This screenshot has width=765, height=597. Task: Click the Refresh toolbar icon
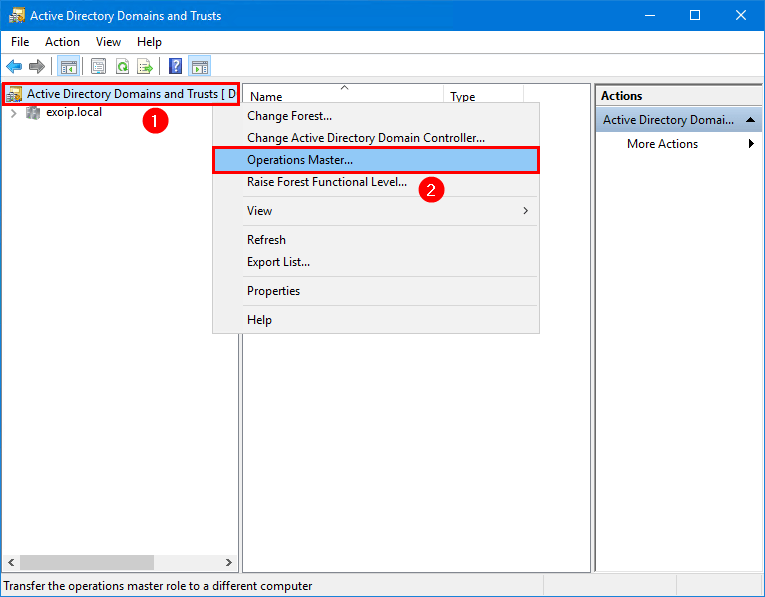(x=122, y=66)
